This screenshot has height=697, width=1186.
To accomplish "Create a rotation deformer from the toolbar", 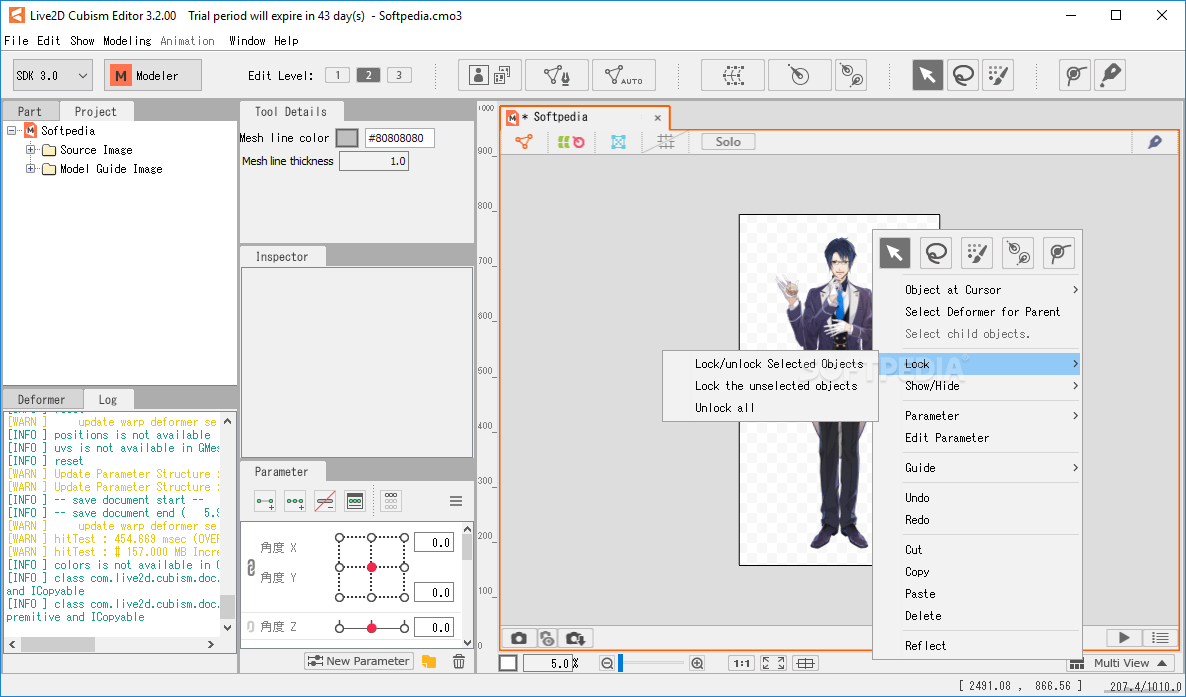I will pyautogui.click(x=799, y=75).
